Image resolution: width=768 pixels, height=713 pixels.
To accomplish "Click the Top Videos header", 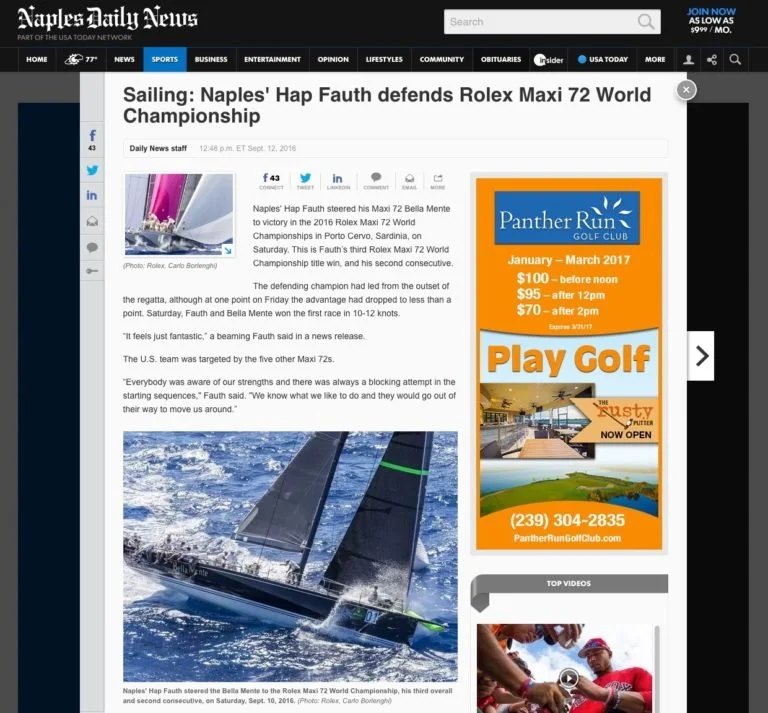I will pyautogui.click(x=569, y=583).
